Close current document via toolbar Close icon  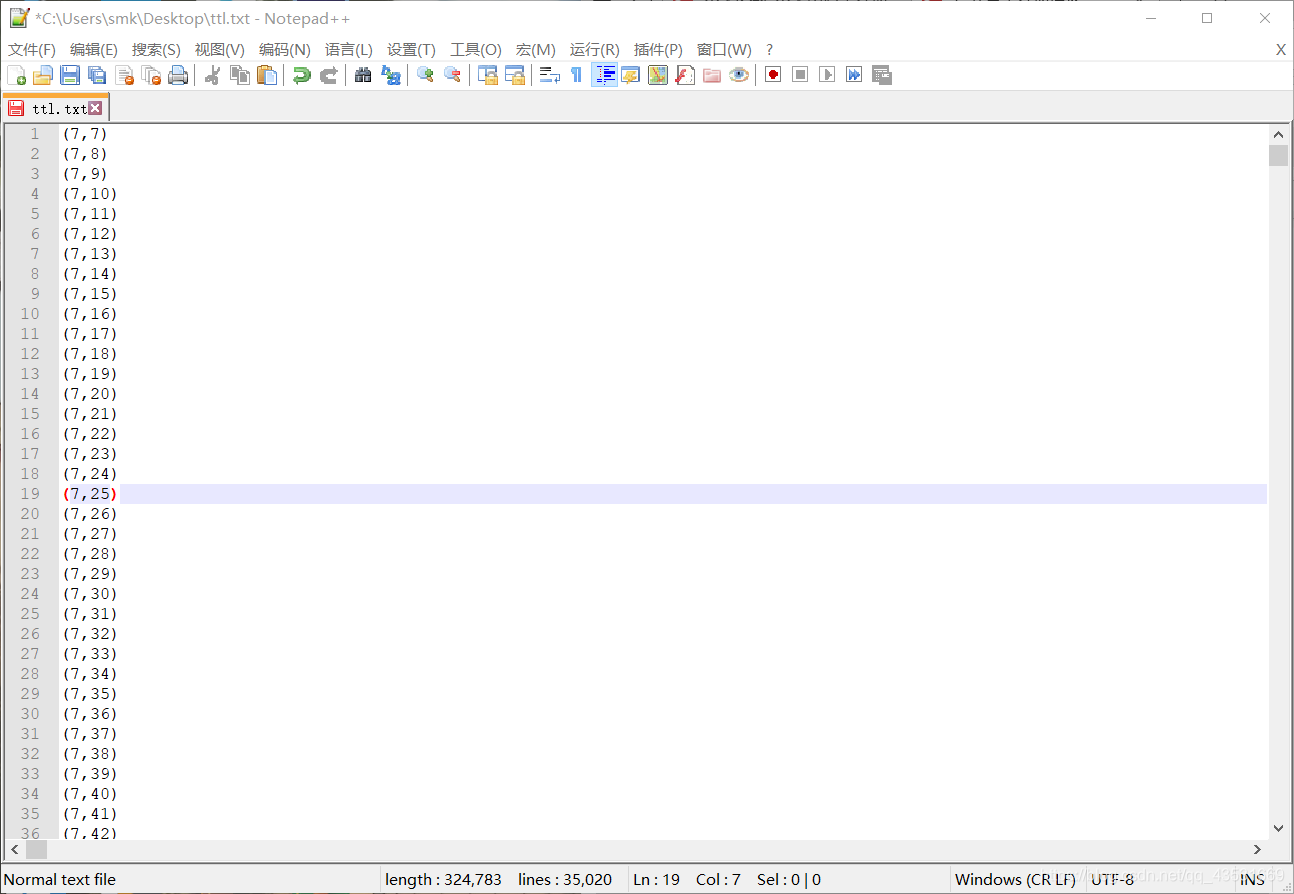click(124, 75)
